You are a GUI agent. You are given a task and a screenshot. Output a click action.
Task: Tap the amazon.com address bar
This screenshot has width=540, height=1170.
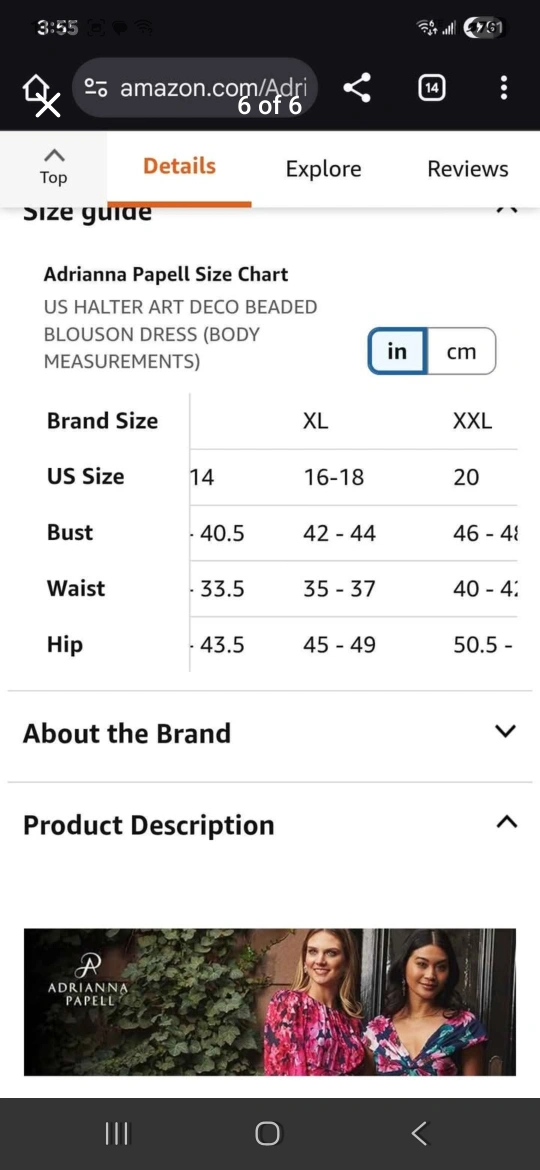(x=195, y=88)
